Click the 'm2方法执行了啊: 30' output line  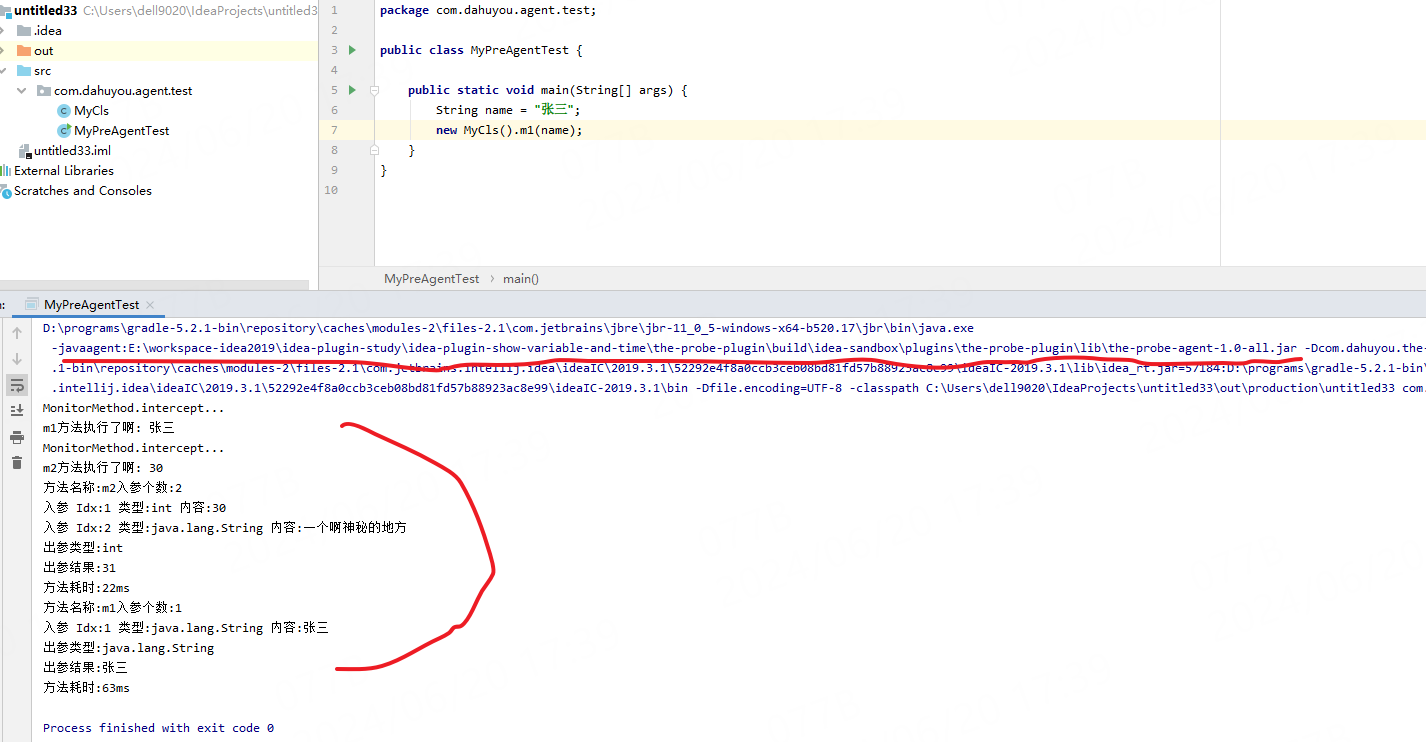(103, 468)
